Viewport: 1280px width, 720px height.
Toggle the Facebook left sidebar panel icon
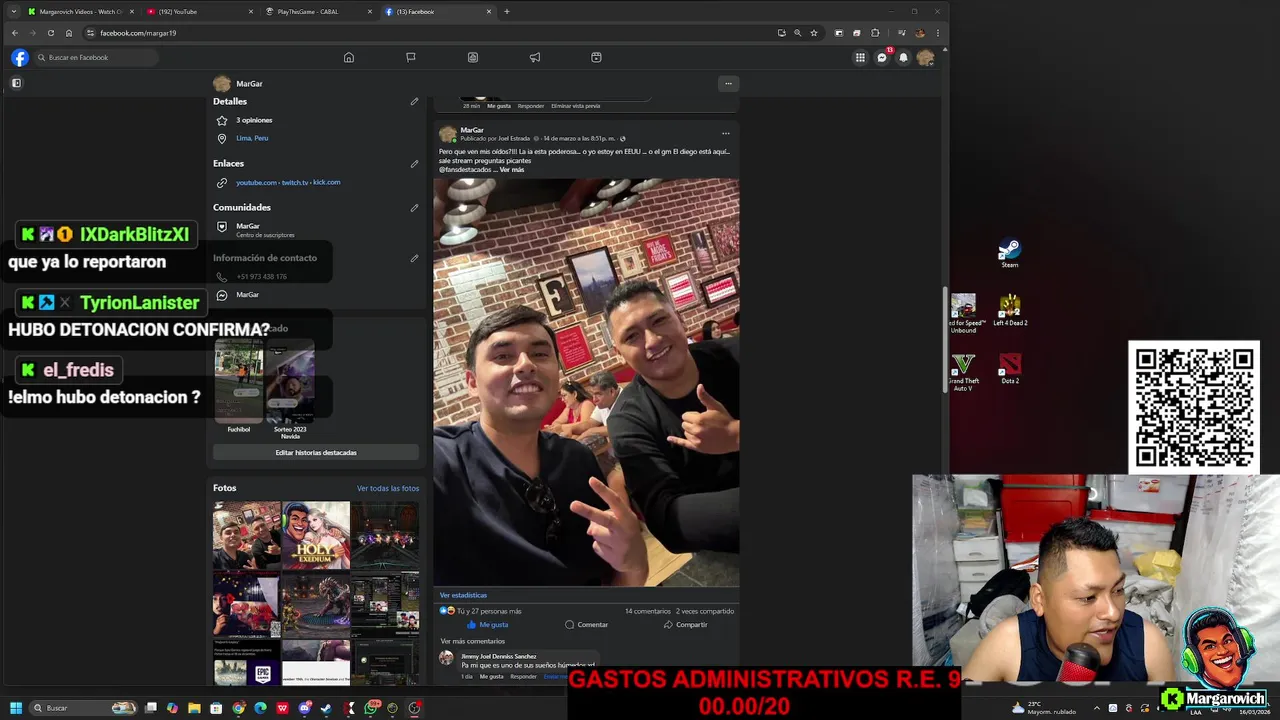pyautogui.click(x=16, y=83)
